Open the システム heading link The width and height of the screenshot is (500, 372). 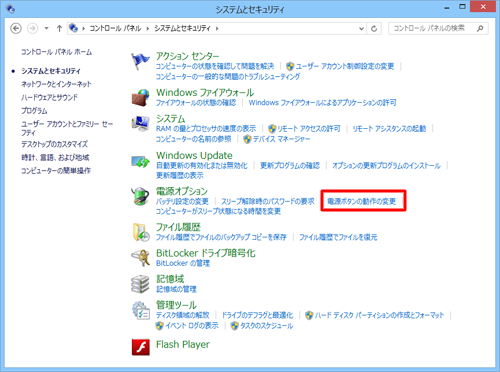(171, 119)
